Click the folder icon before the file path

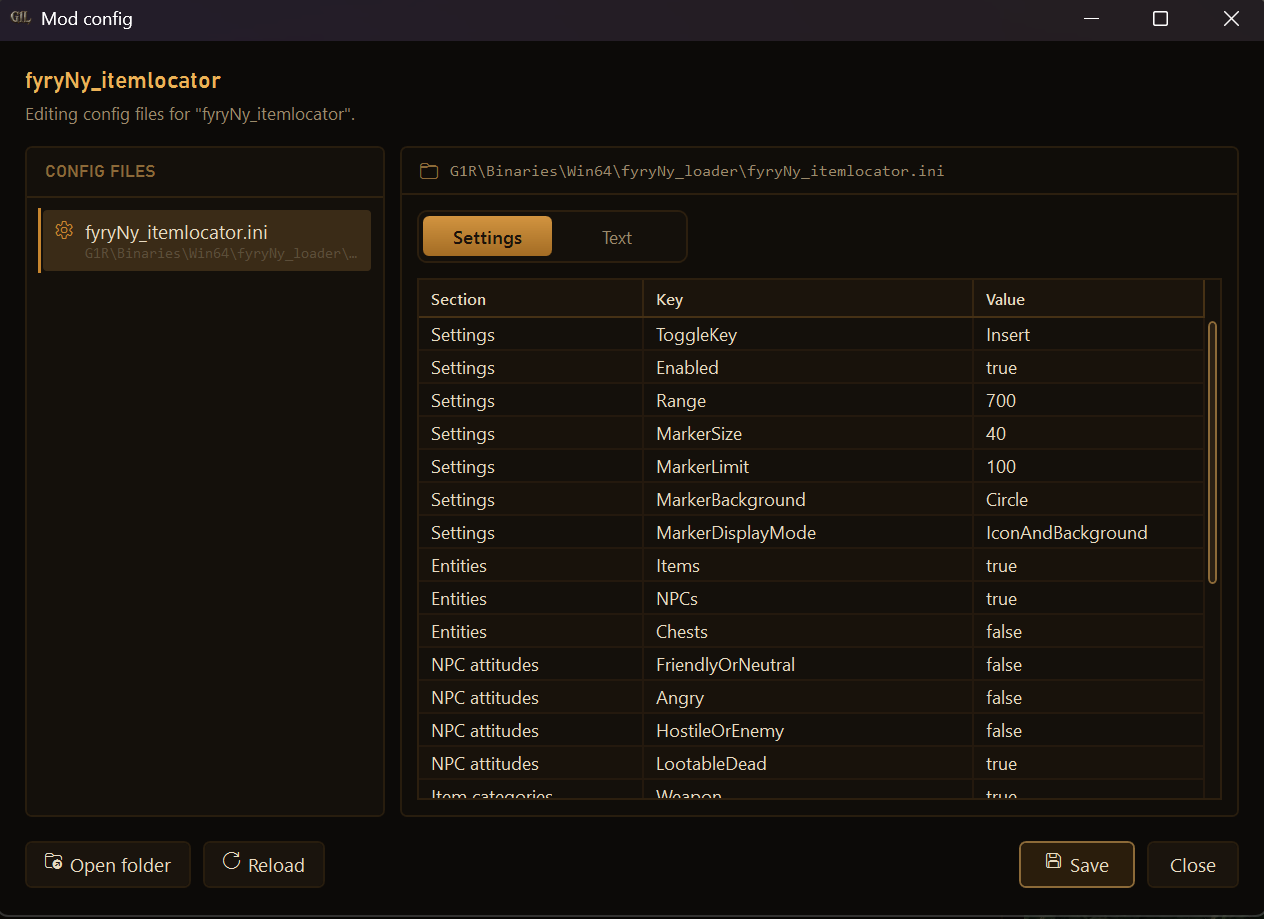coord(429,171)
